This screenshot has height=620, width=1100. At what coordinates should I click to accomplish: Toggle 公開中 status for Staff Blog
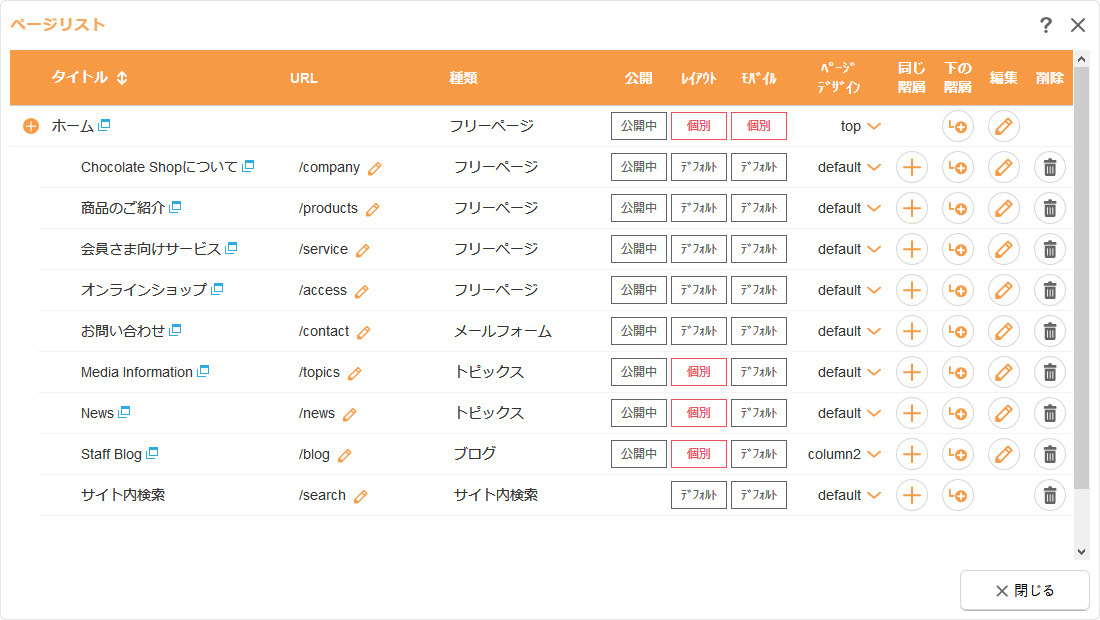(638, 454)
